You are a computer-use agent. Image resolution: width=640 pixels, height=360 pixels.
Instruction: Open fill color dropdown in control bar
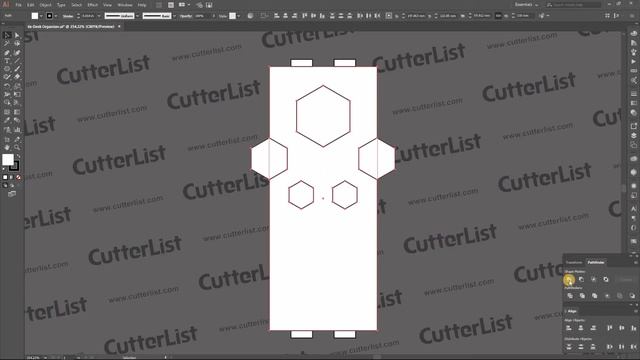41,16
